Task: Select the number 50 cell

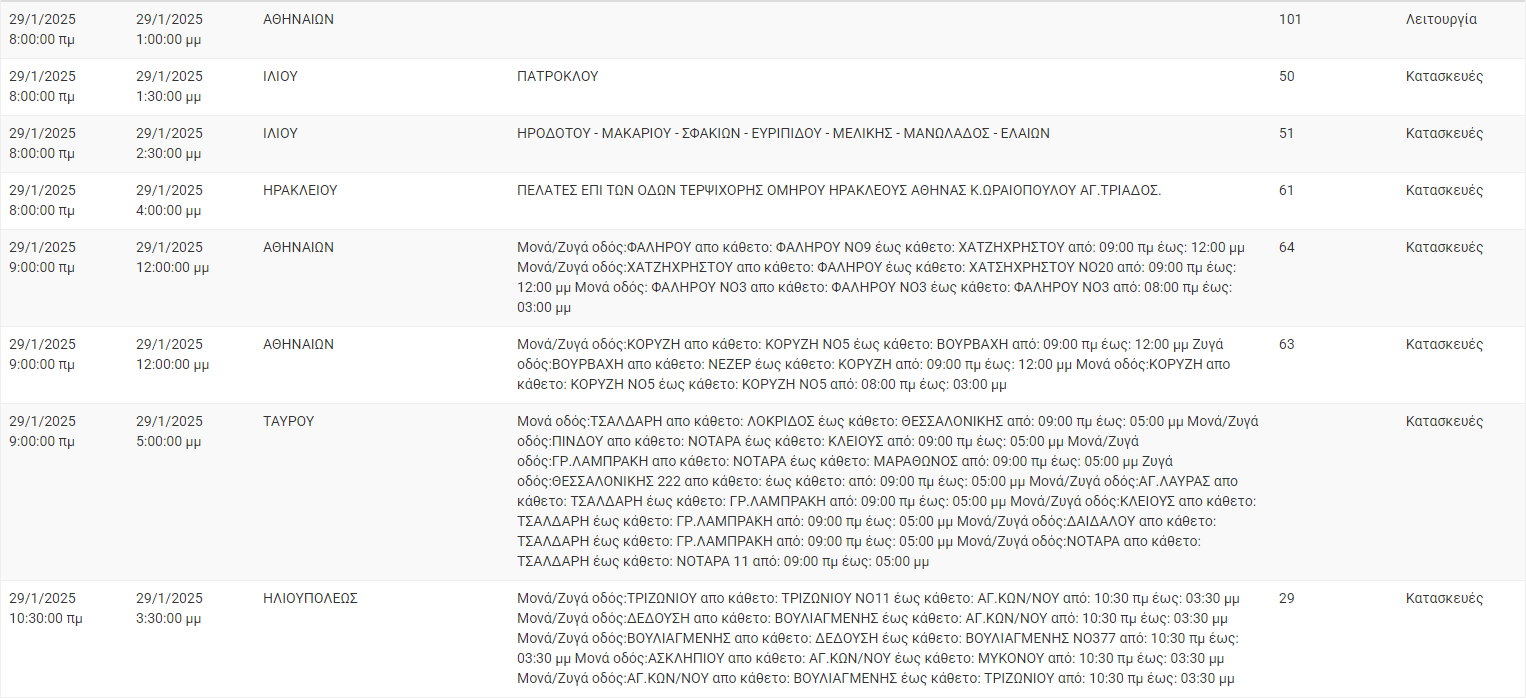Action: [x=1286, y=76]
